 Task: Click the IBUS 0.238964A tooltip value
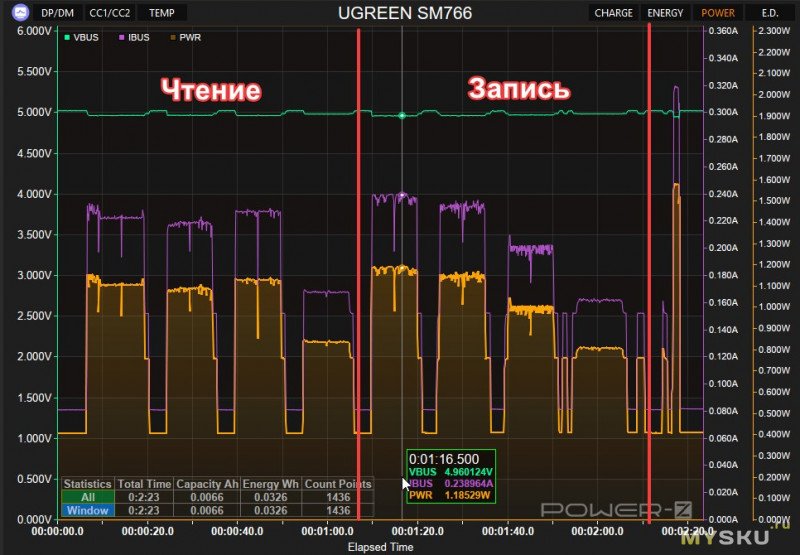click(468, 483)
